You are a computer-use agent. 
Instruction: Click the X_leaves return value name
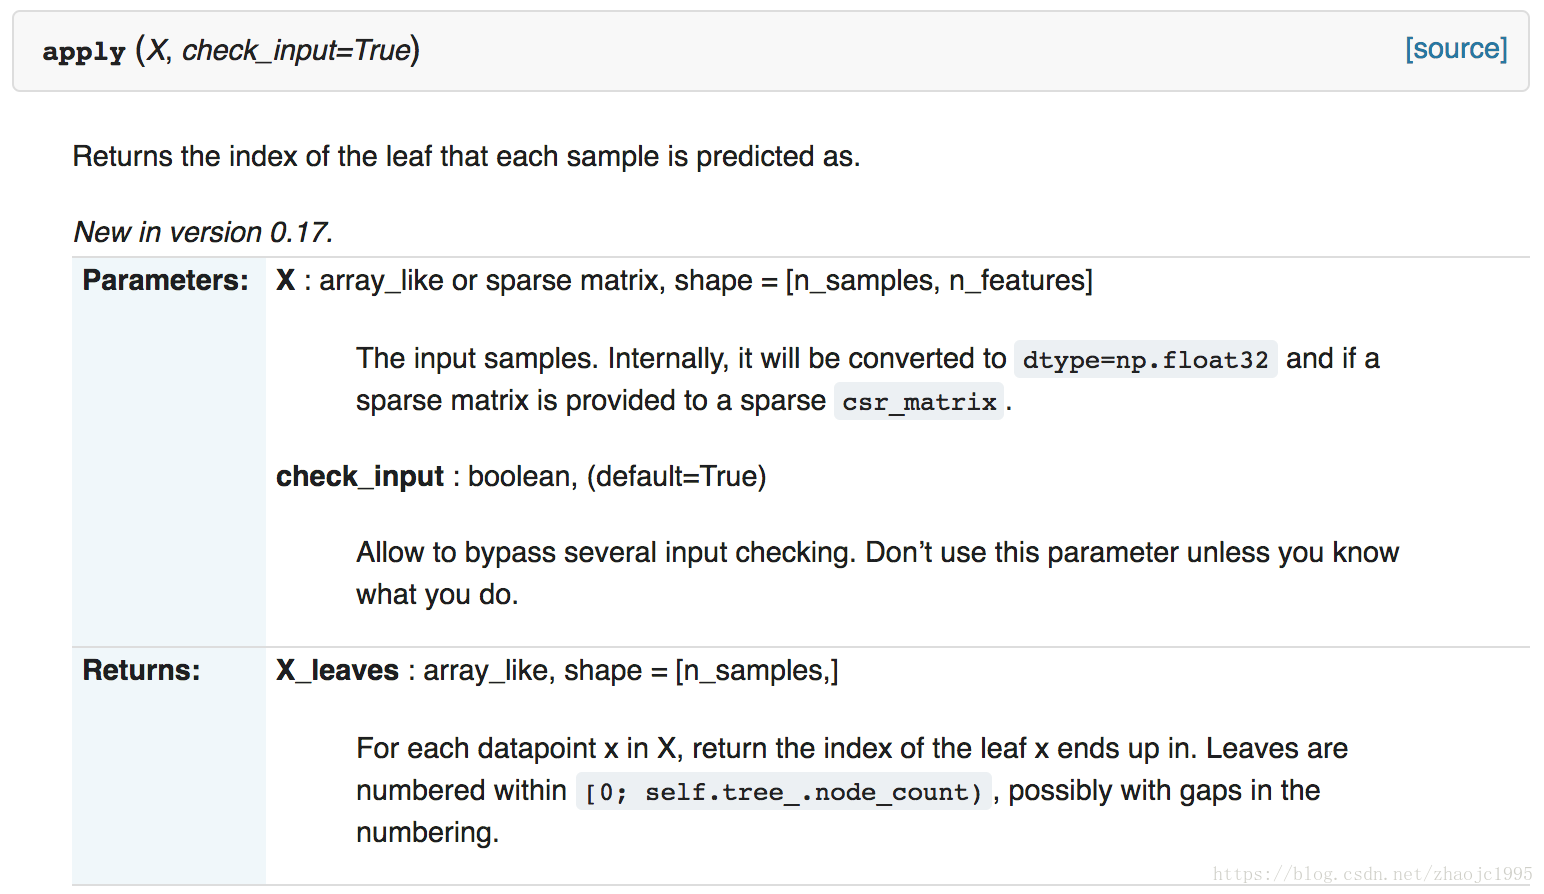pos(338,670)
